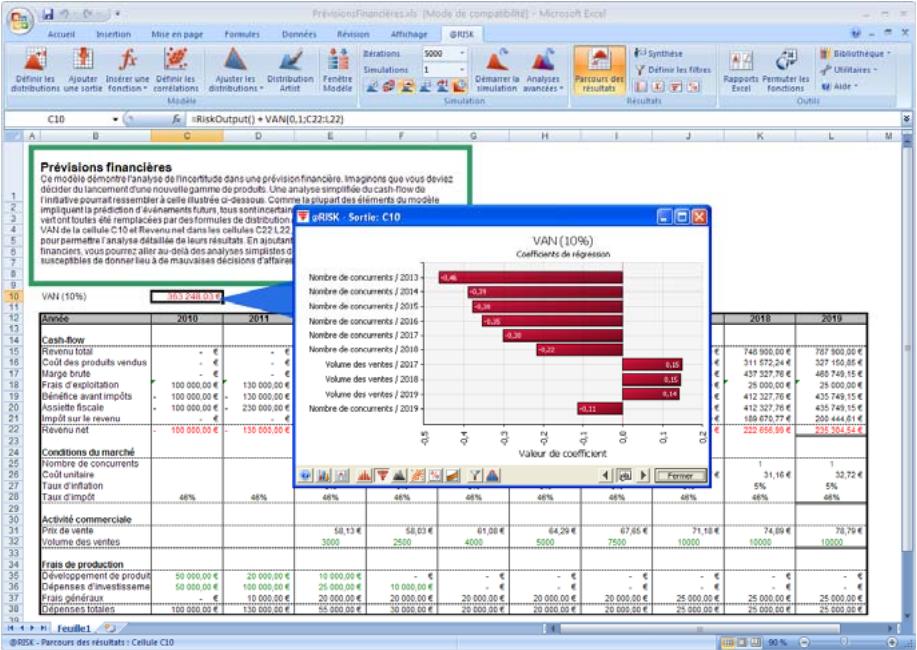The width and height of the screenshot is (917, 650).
Task: Toggle Fenêtre Modèle display
Action: tap(337, 67)
